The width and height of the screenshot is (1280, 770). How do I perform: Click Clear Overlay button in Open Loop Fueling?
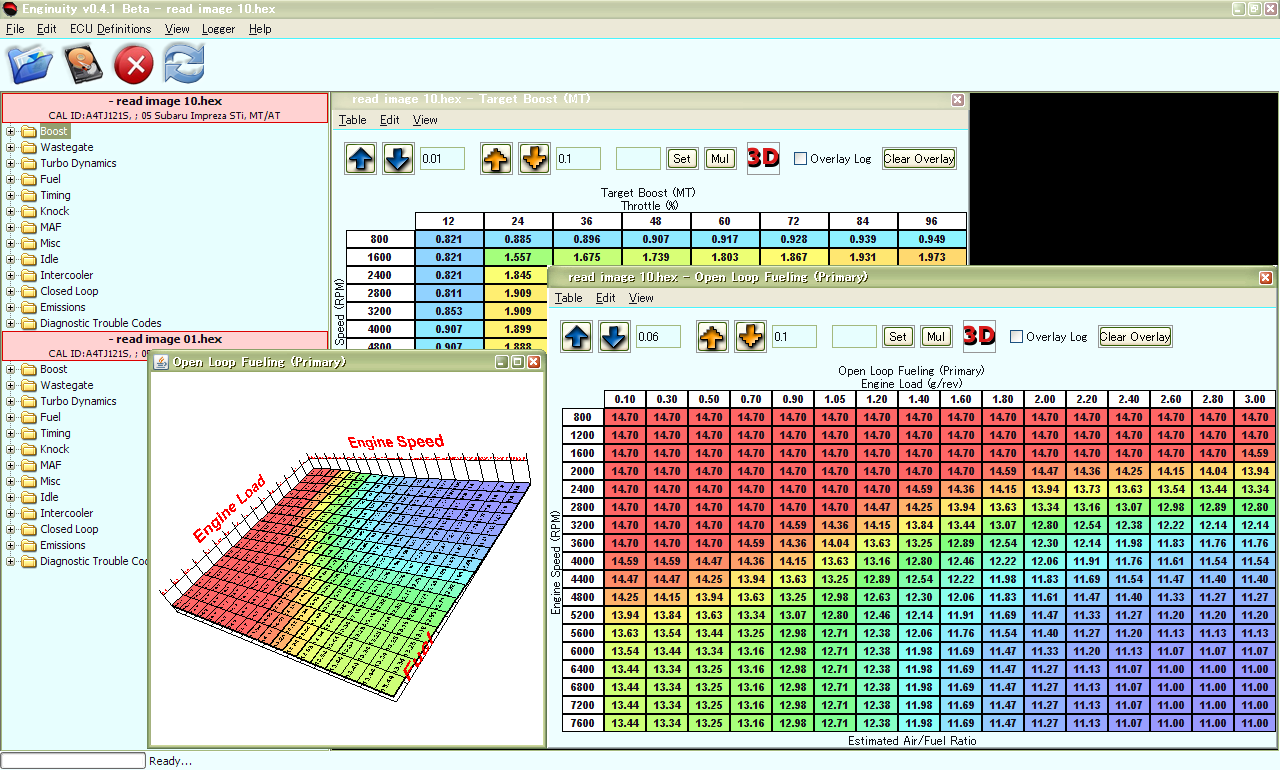[x=1135, y=337]
